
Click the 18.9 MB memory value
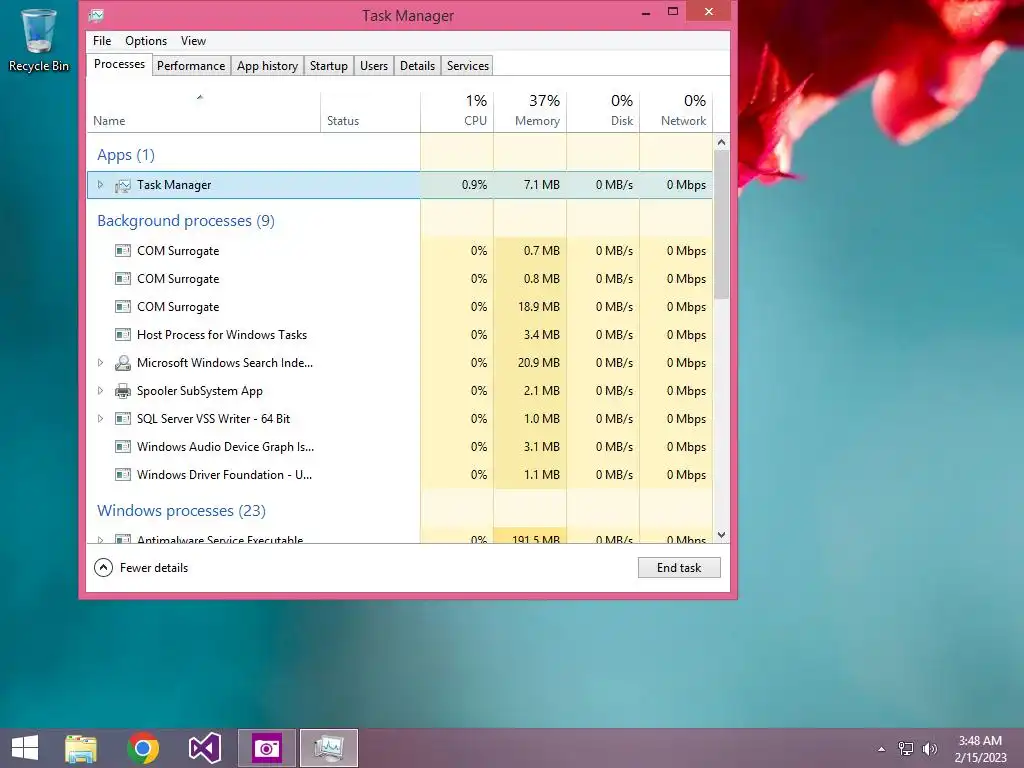539,307
